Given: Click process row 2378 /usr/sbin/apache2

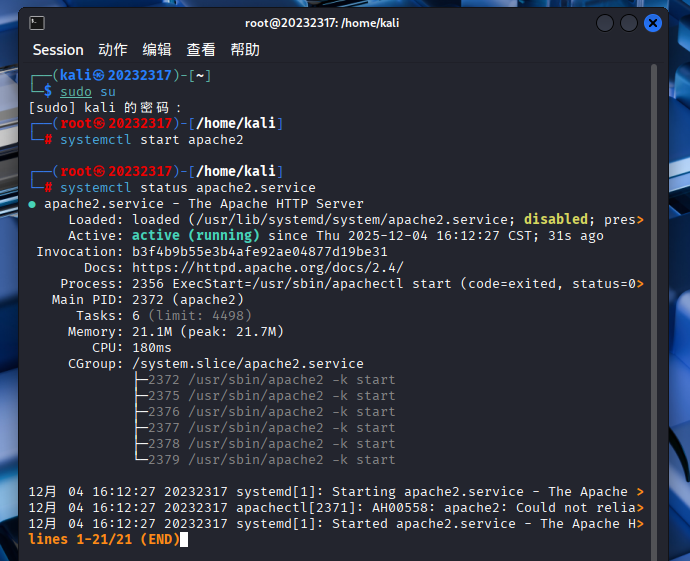Looking at the screenshot, I should 272,444.
